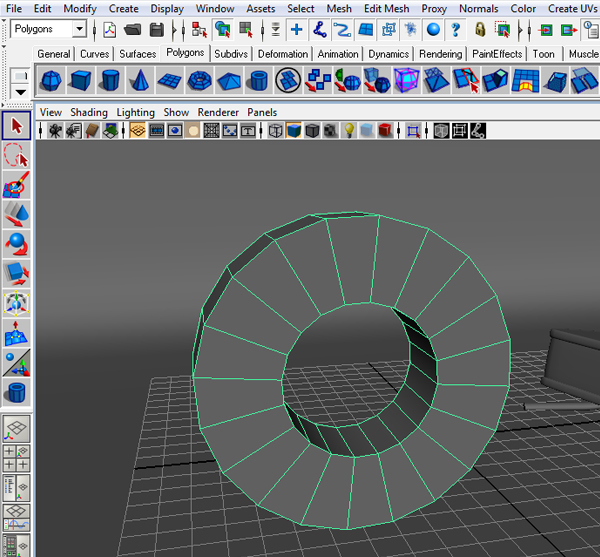The image size is (600, 557).
Task: Click the single perspective view layout button
Action: pyautogui.click(x=16, y=429)
